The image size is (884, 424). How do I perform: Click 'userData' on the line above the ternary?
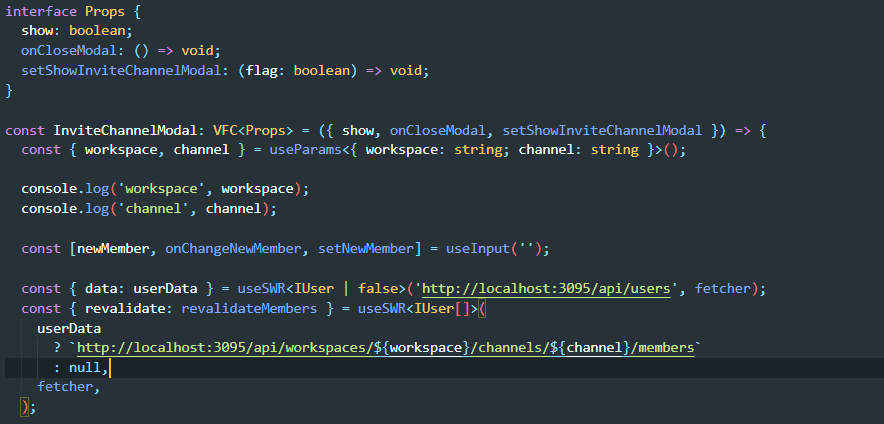[69, 328]
